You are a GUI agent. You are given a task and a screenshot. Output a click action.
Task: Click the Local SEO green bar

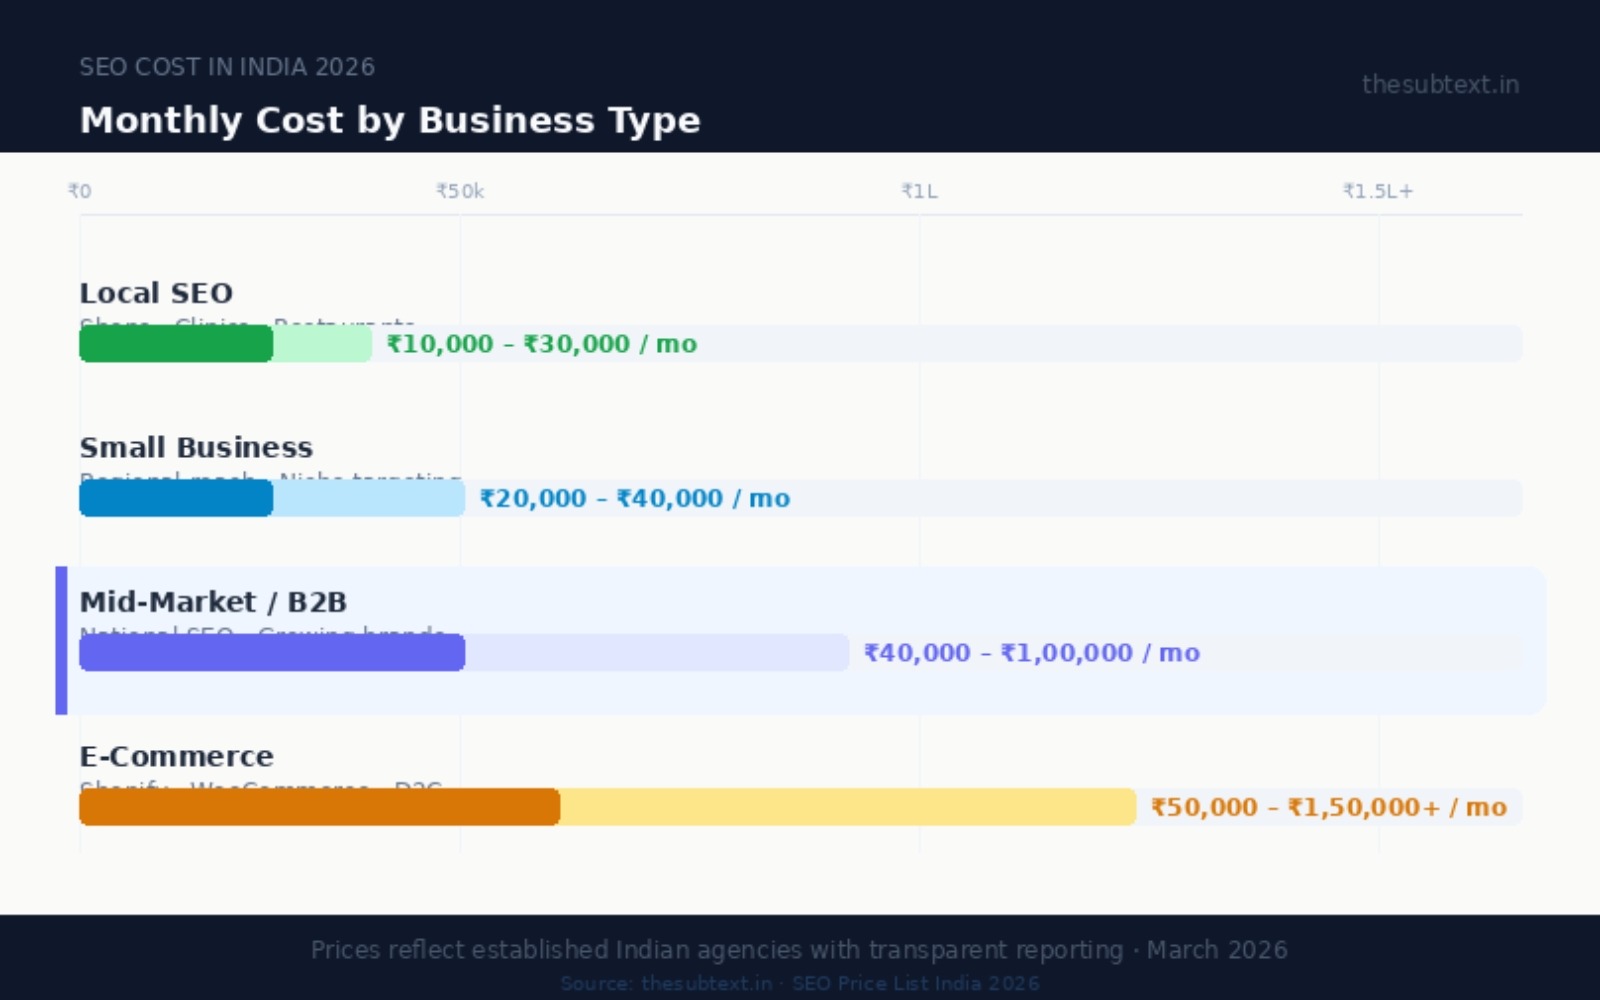tap(175, 344)
